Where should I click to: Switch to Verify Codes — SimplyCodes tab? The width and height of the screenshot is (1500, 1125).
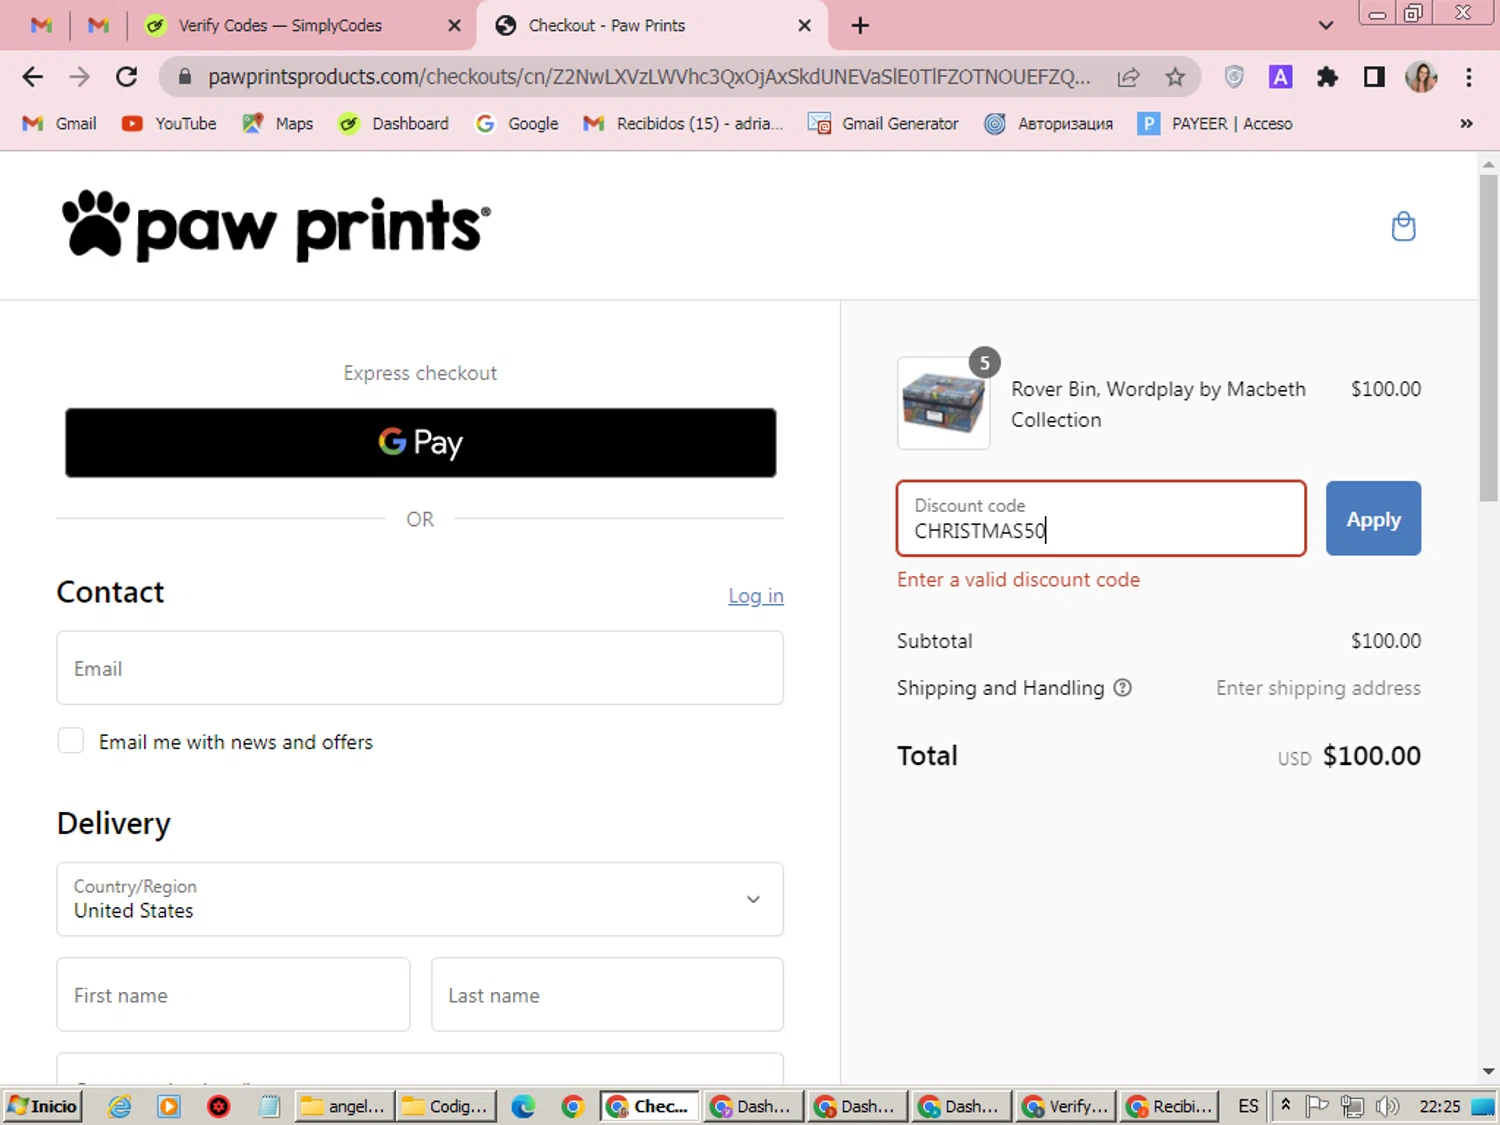point(280,25)
